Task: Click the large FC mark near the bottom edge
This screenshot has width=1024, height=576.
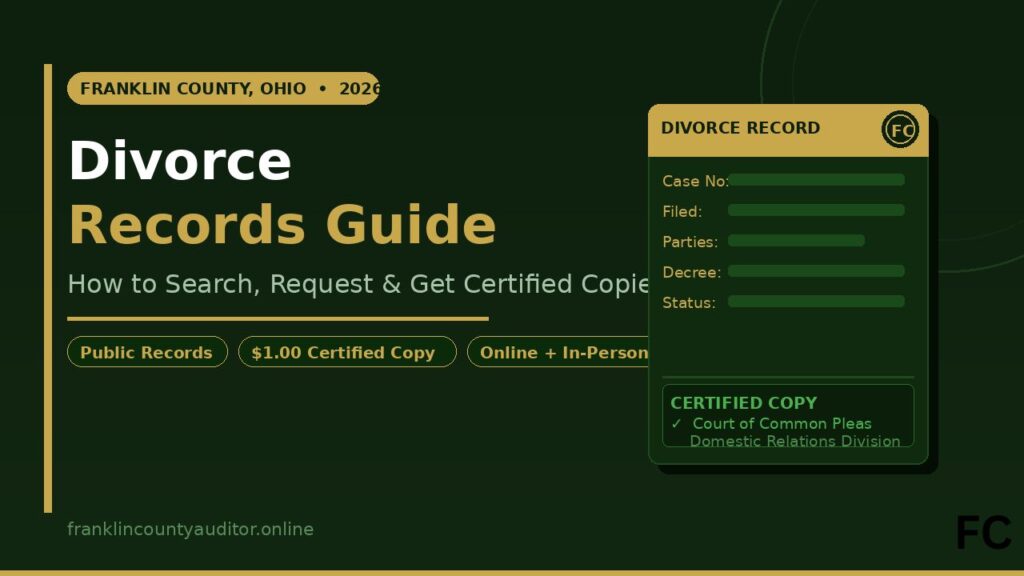Action: [984, 533]
